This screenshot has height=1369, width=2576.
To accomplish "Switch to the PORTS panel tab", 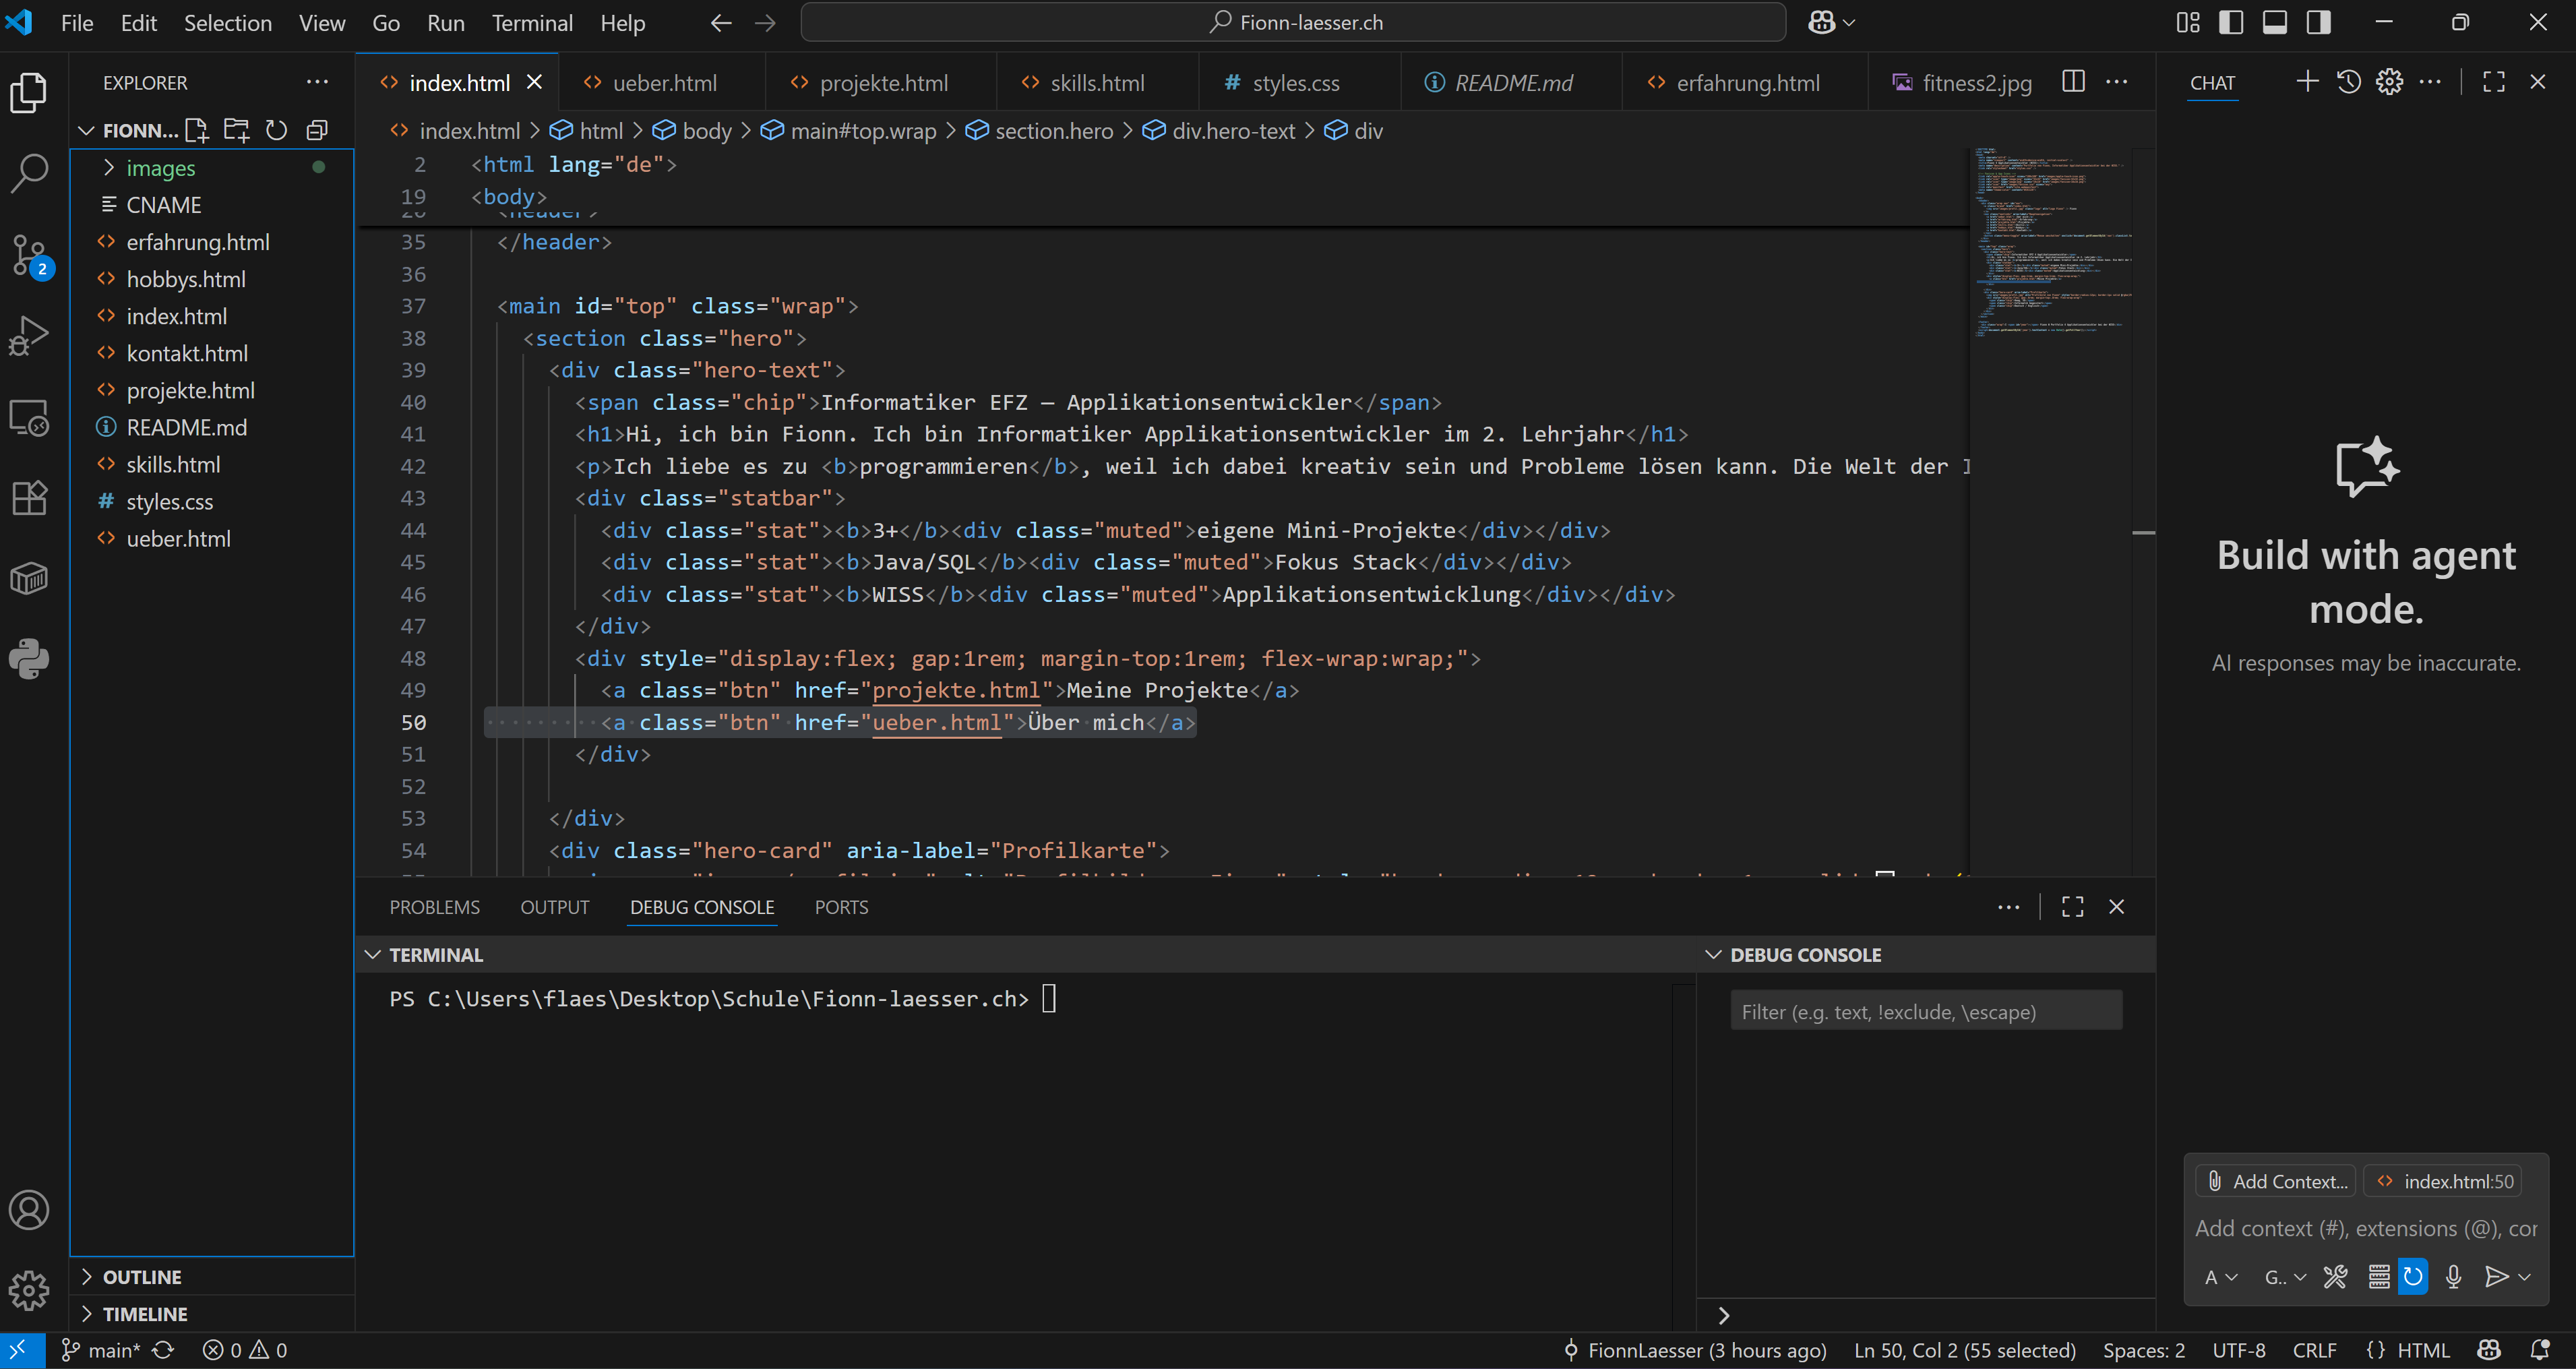I will (x=841, y=907).
